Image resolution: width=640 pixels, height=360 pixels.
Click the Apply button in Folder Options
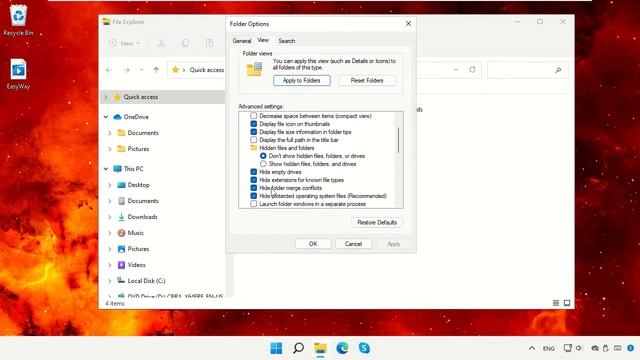click(393, 244)
